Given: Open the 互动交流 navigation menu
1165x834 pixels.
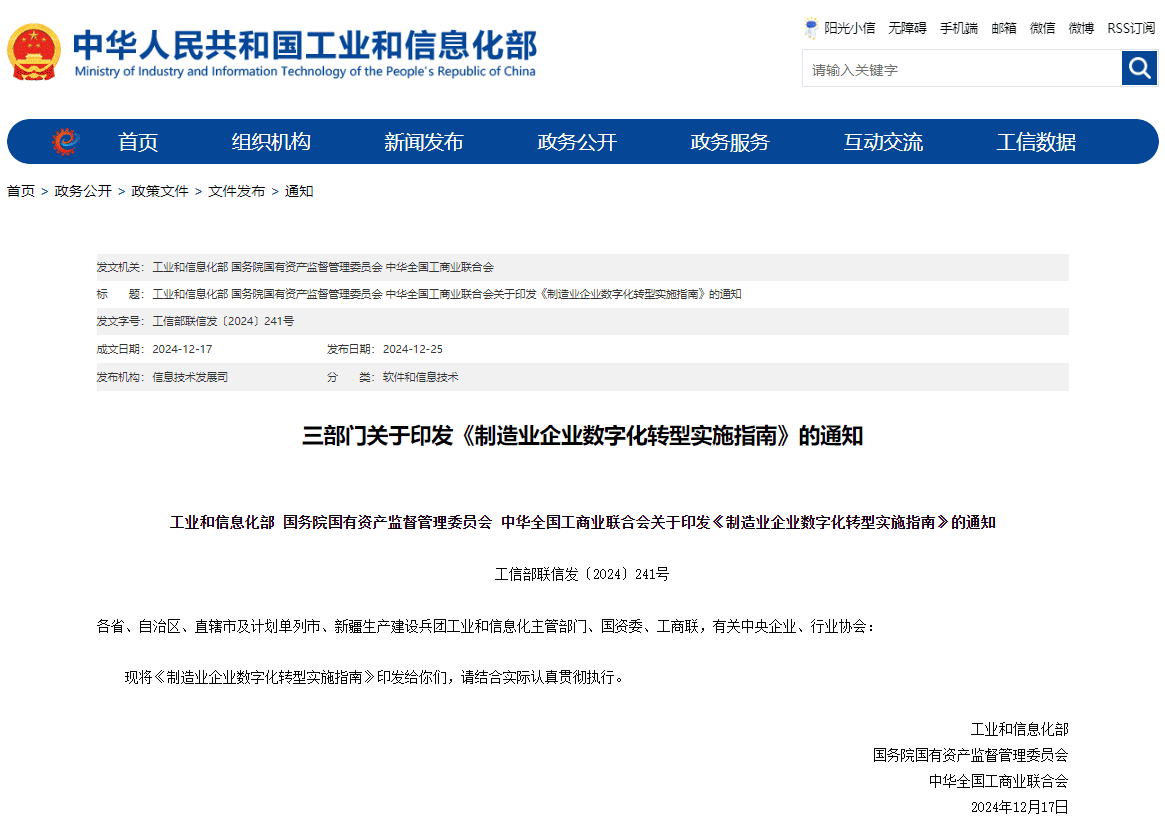Looking at the screenshot, I should coord(883,142).
